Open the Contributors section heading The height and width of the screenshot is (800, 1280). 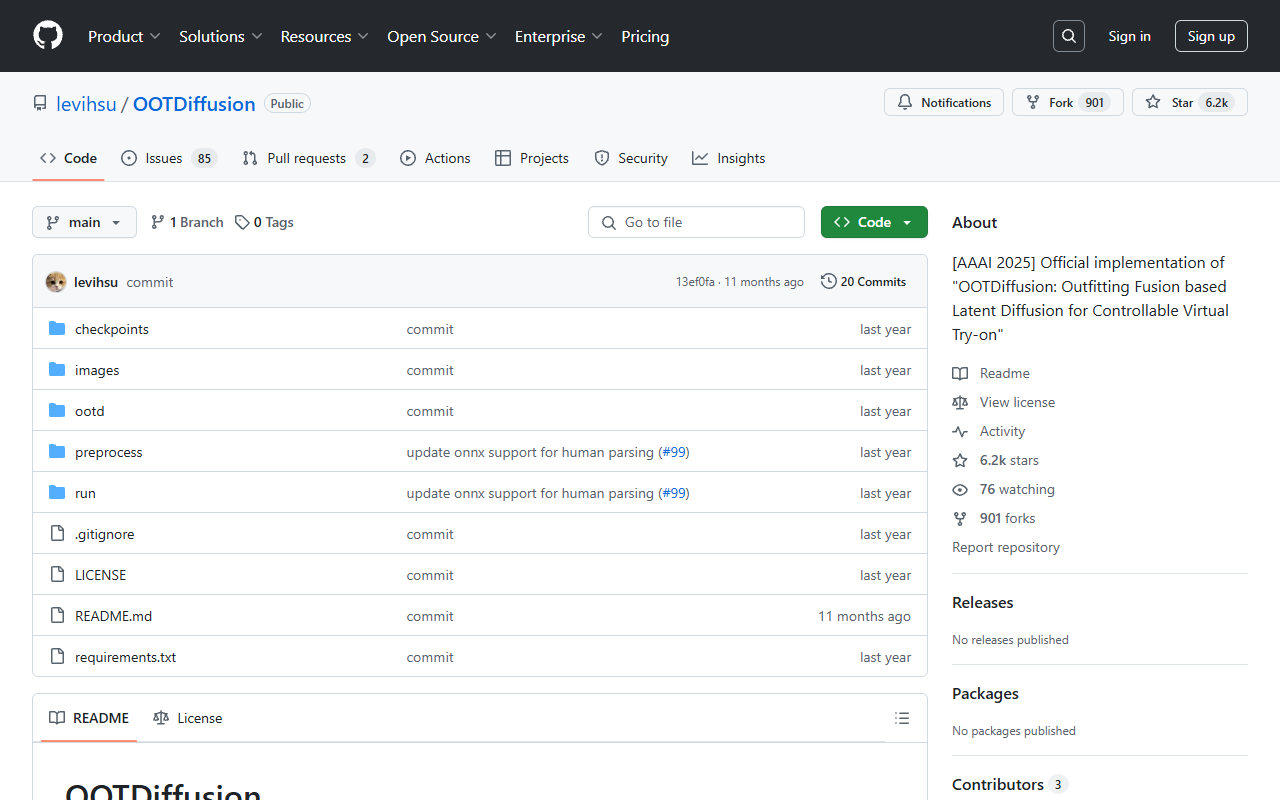1010,784
